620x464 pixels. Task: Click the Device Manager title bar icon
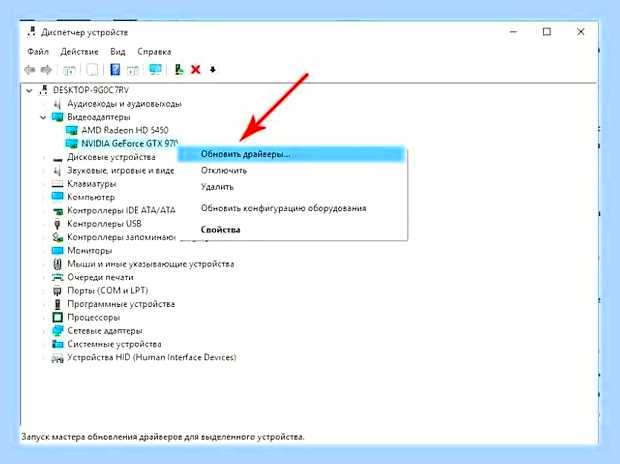click(32, 32)
